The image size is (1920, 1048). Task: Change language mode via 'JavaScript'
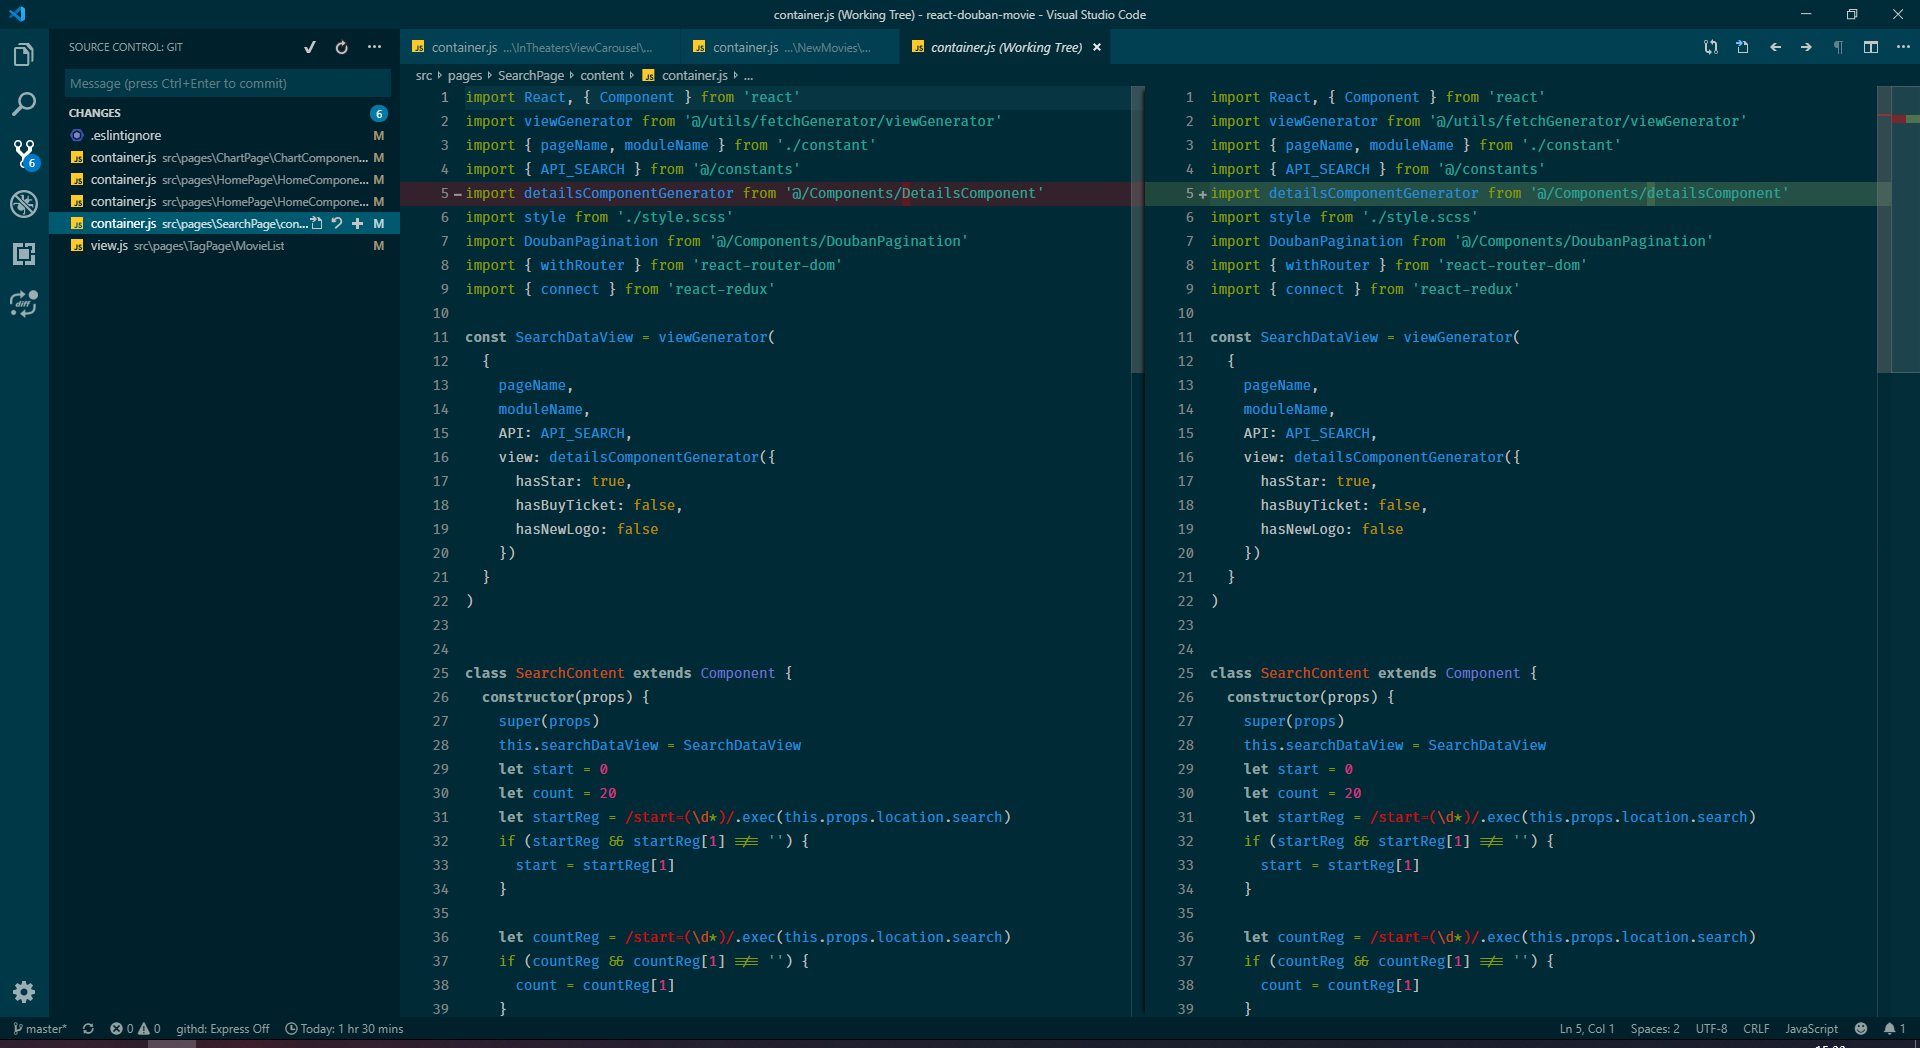1811,1029
